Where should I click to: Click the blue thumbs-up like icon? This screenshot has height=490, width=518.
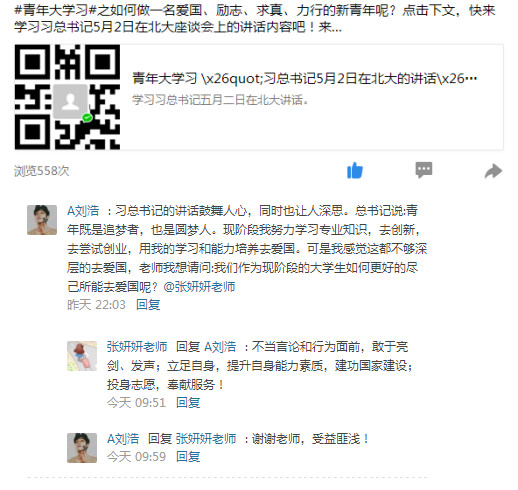pyautogui.click(x=355, y=170)
